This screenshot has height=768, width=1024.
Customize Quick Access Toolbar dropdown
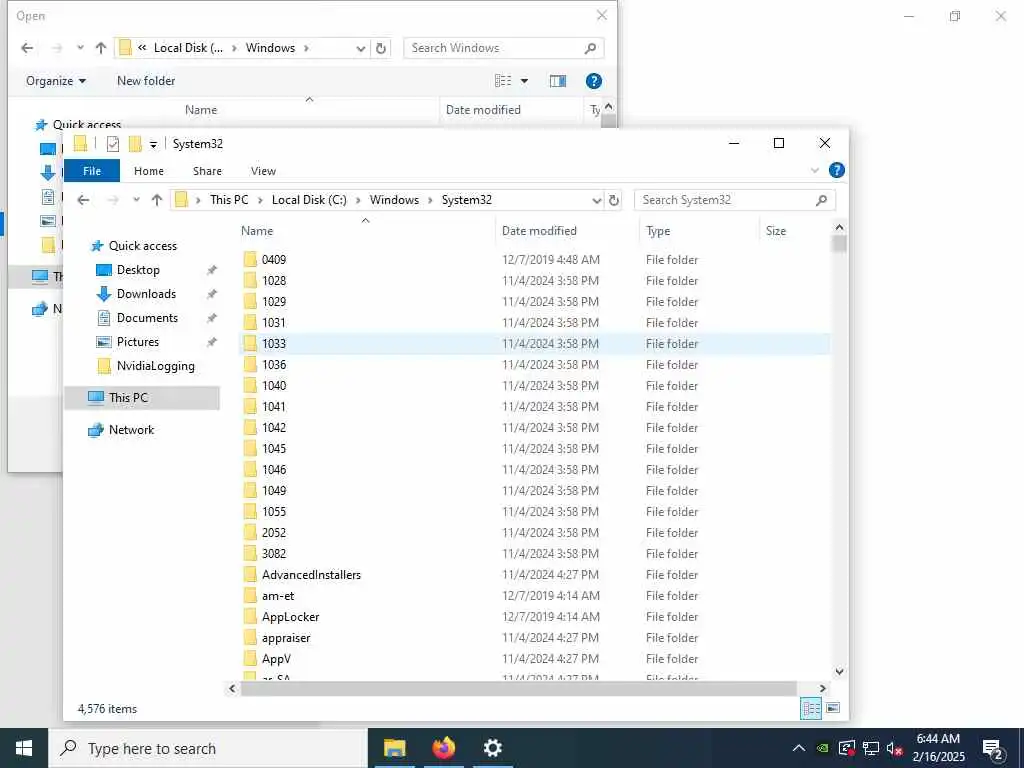153,144
